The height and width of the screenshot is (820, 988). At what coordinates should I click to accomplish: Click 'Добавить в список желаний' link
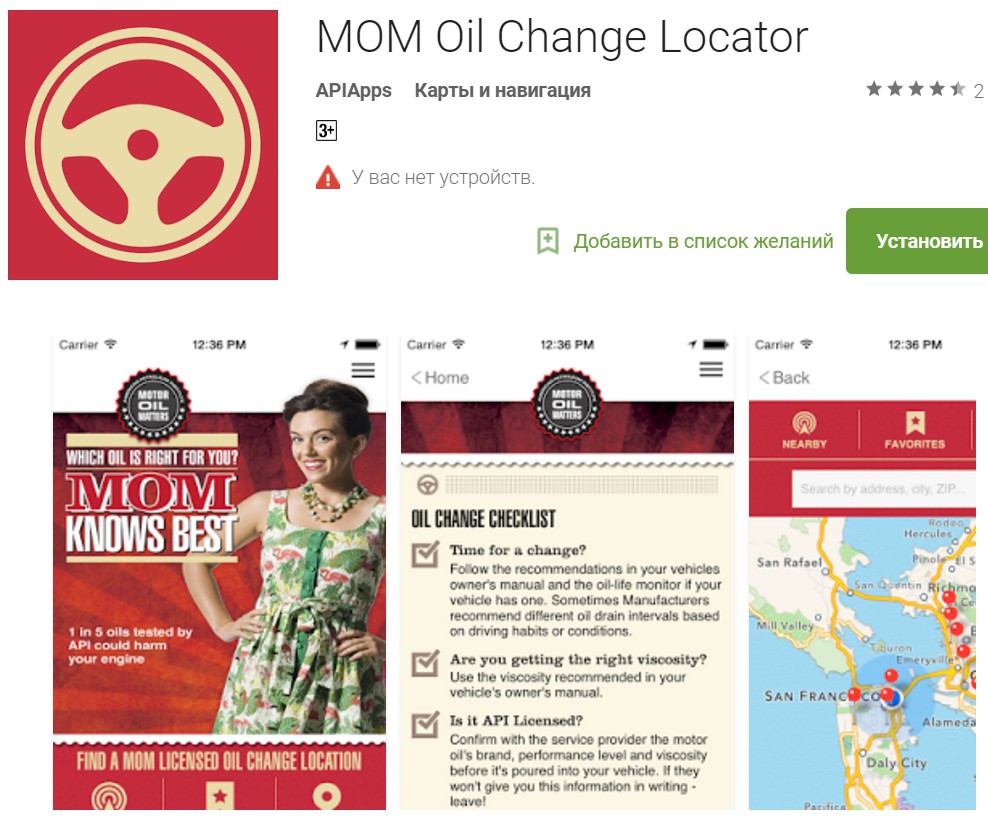703,241
